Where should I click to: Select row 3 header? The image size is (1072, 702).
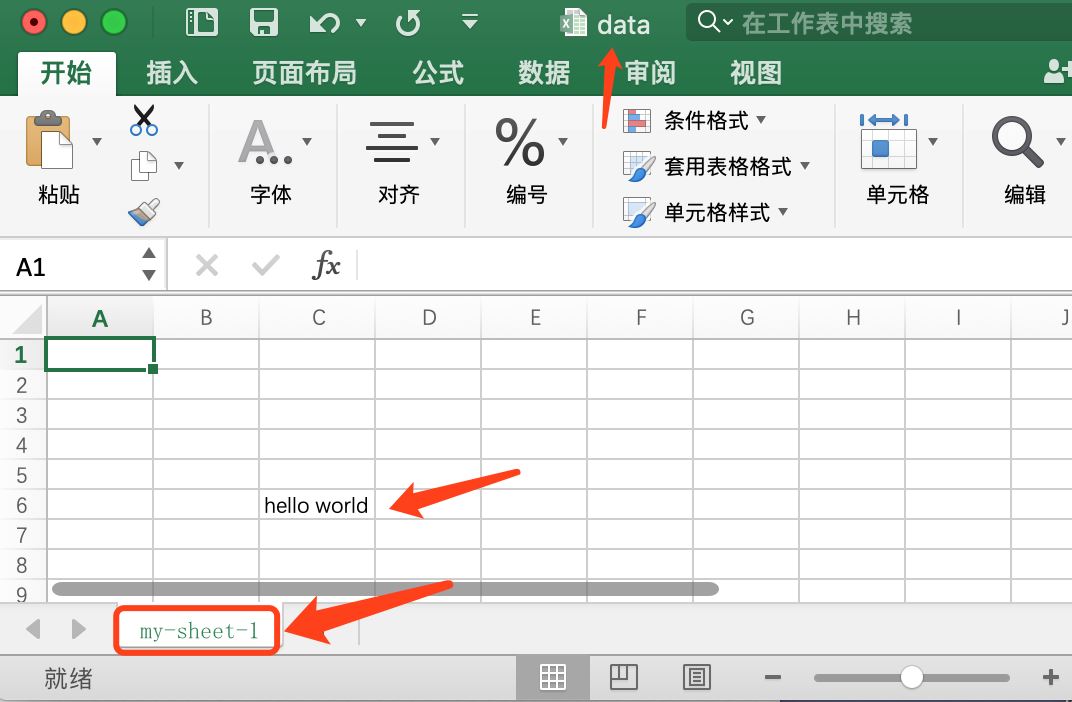22,415
